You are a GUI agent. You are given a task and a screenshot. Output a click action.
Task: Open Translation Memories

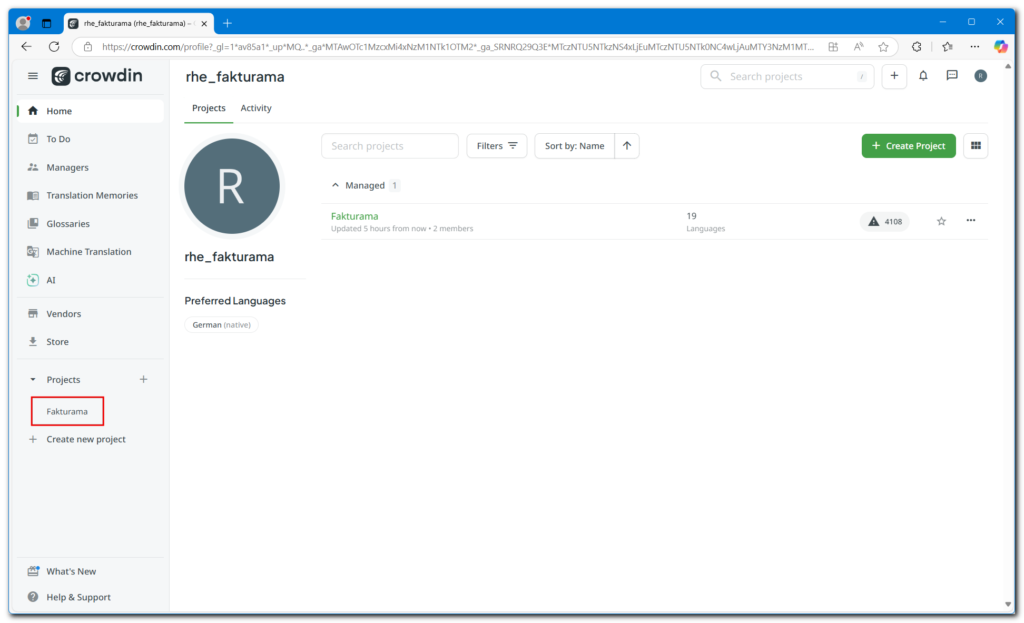pyautogui.click(x=90, y=195)
